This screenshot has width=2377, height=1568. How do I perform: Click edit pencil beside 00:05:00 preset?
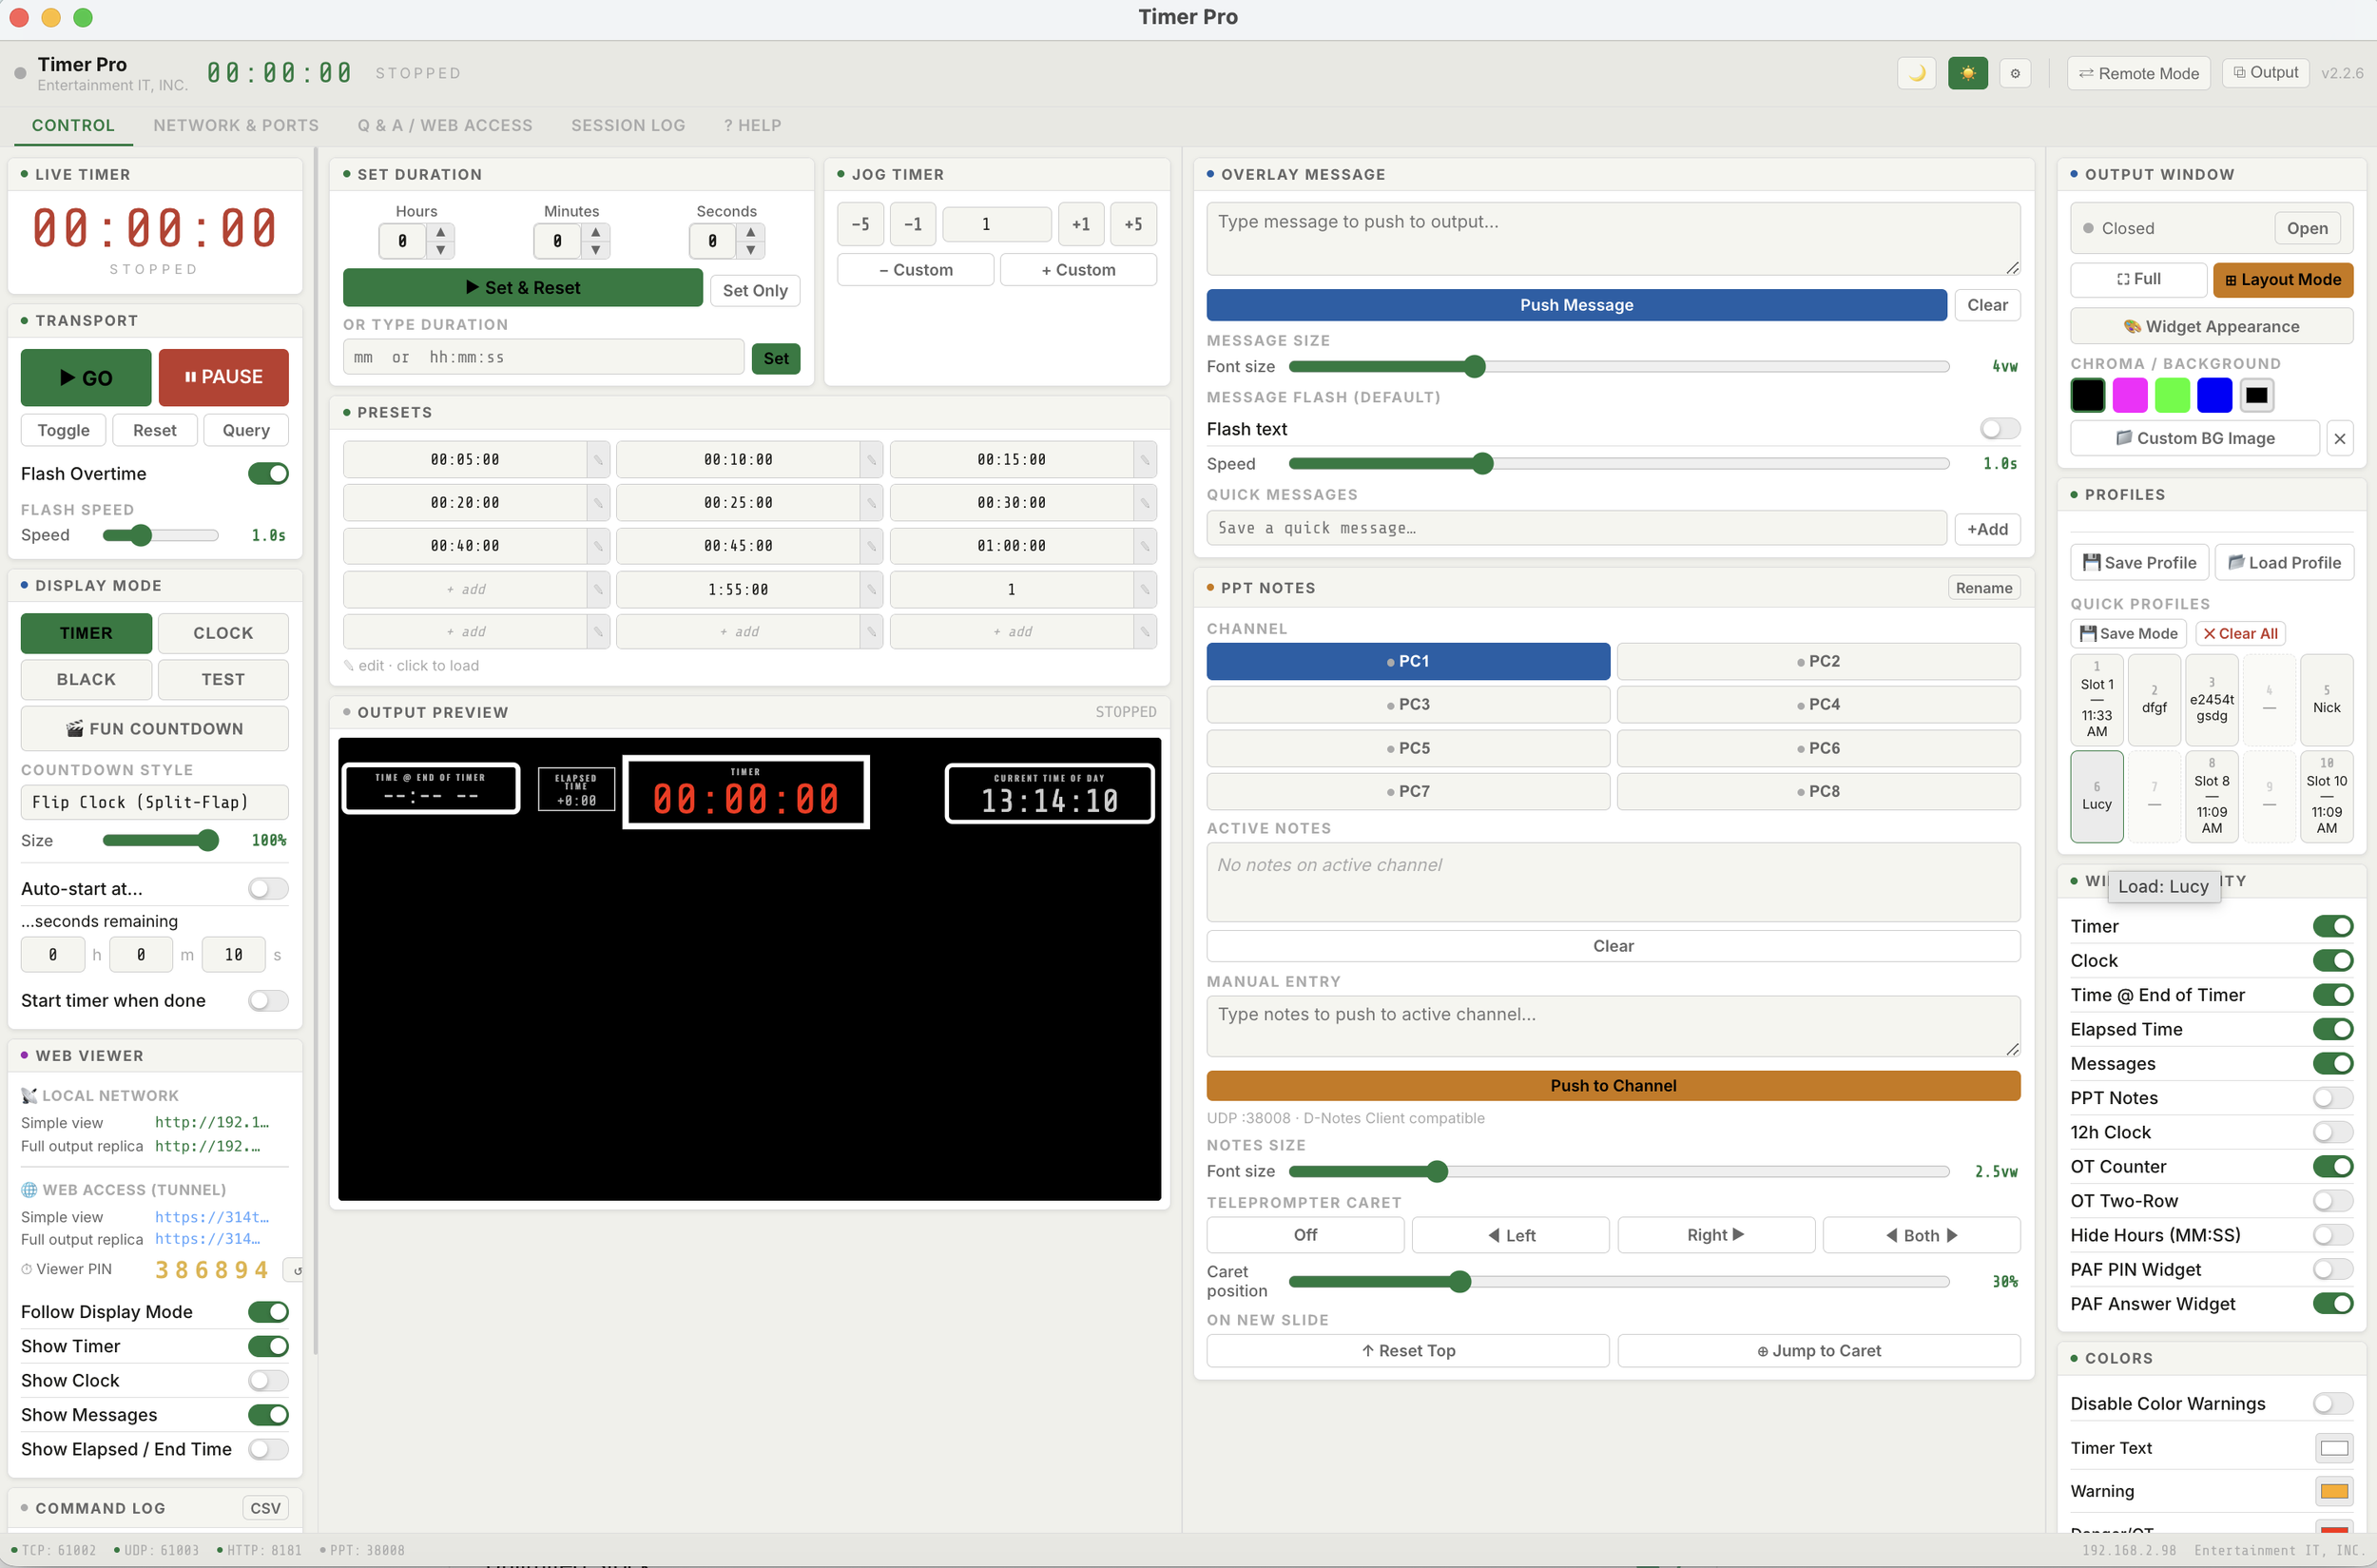click(598, 460)
